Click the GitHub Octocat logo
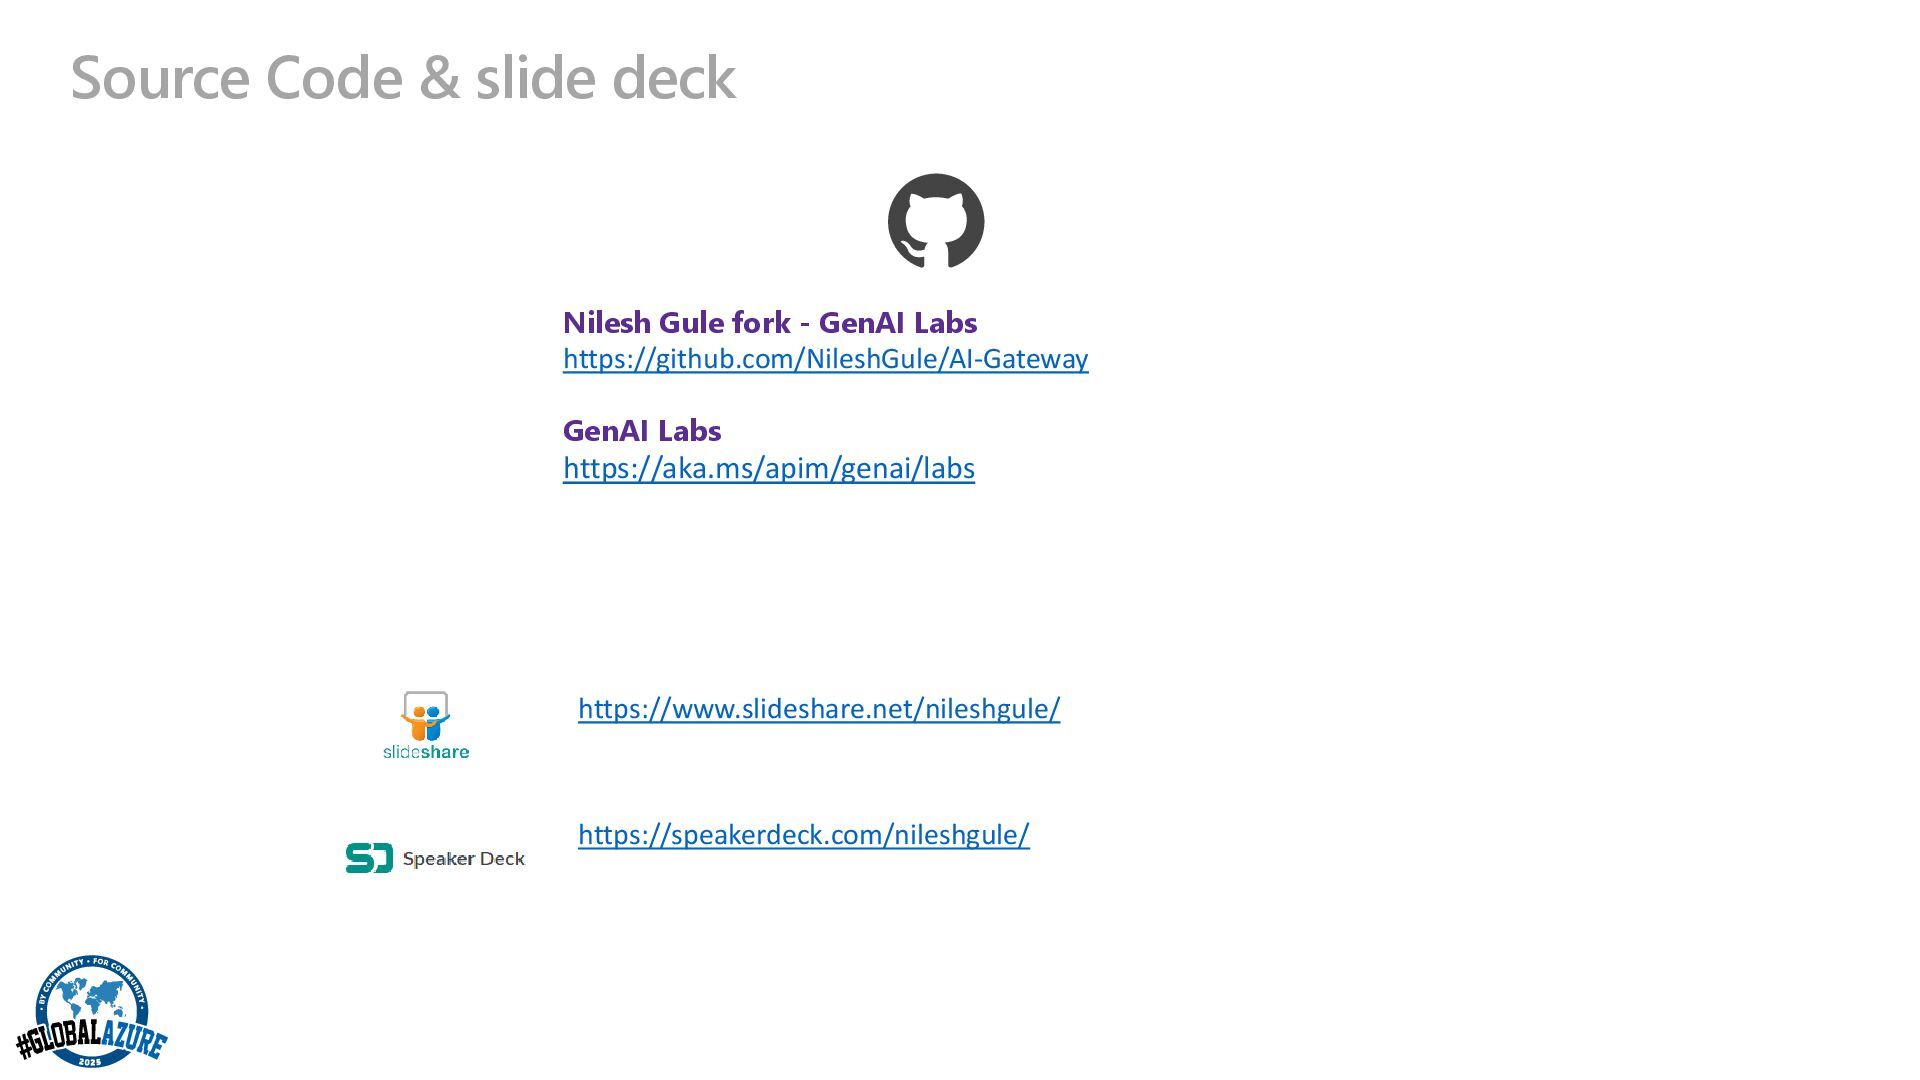Viewport: 1920px width, 1080px height. (x=936, y=221)
